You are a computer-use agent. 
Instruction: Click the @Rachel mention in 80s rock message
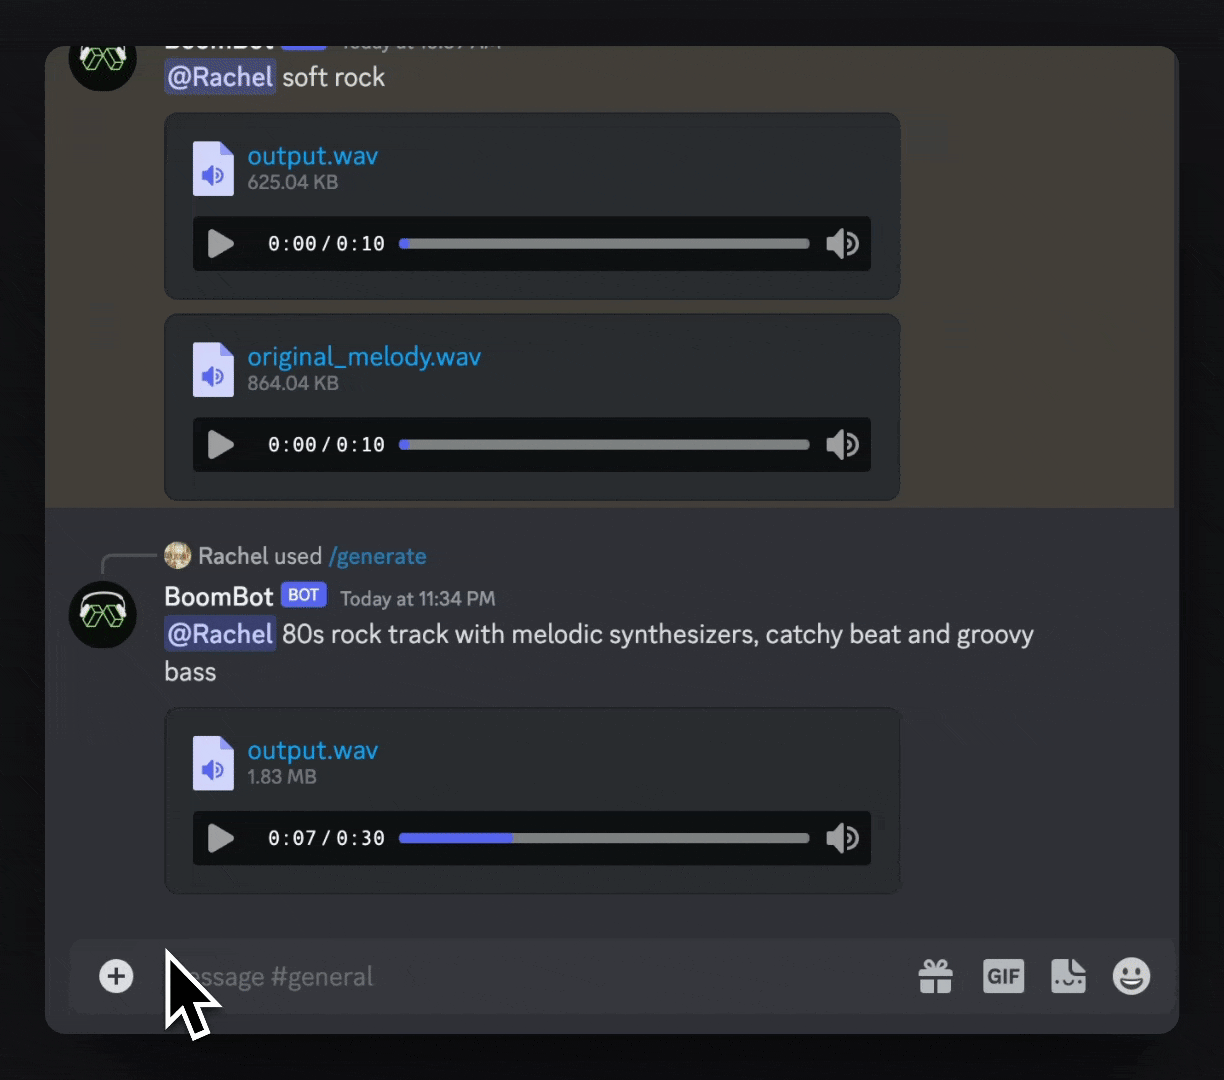point(219,635)
